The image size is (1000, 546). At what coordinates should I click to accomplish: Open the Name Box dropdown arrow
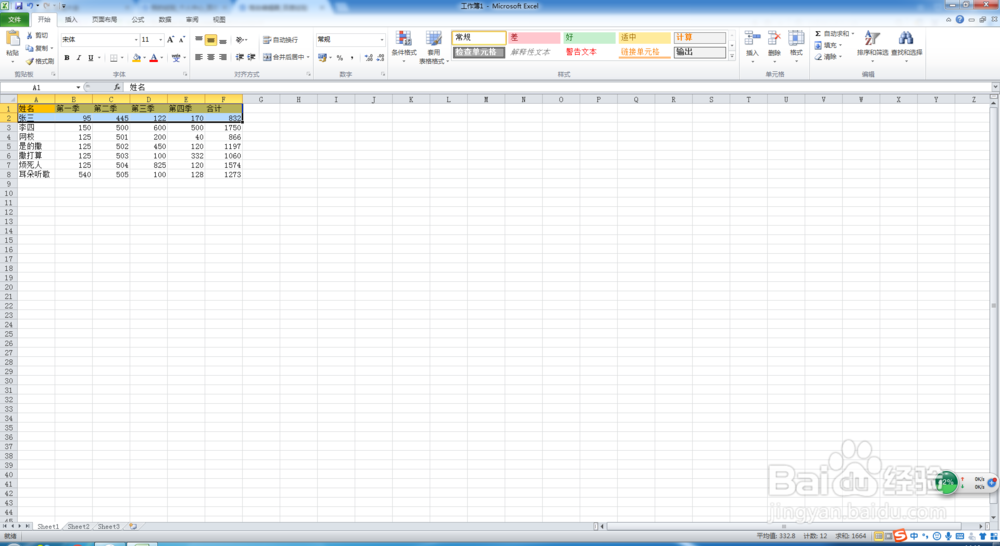[78, 87]
